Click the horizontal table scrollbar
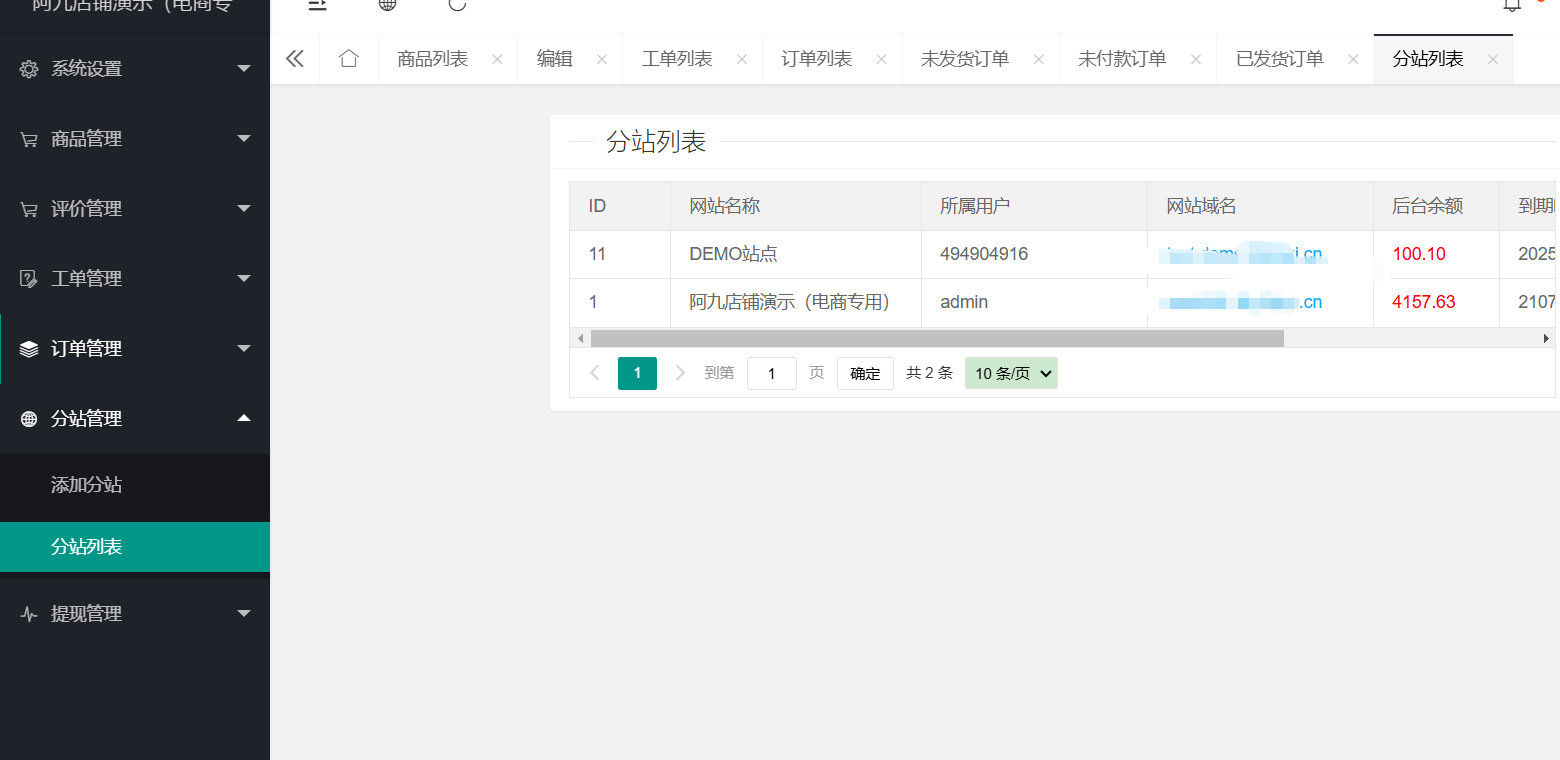The height and width of the screenshot is (760, 1560). point(936,339)
